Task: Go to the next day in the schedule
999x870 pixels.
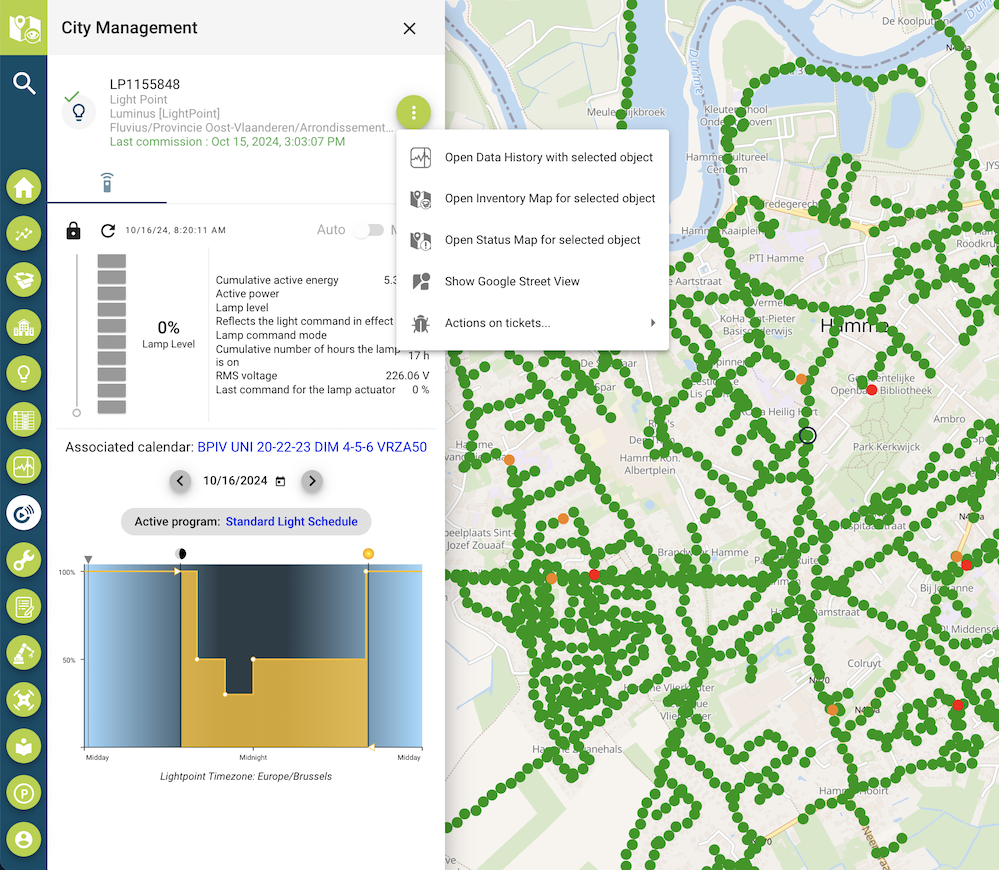Action: pyautogui.click(x=312, y=481)
